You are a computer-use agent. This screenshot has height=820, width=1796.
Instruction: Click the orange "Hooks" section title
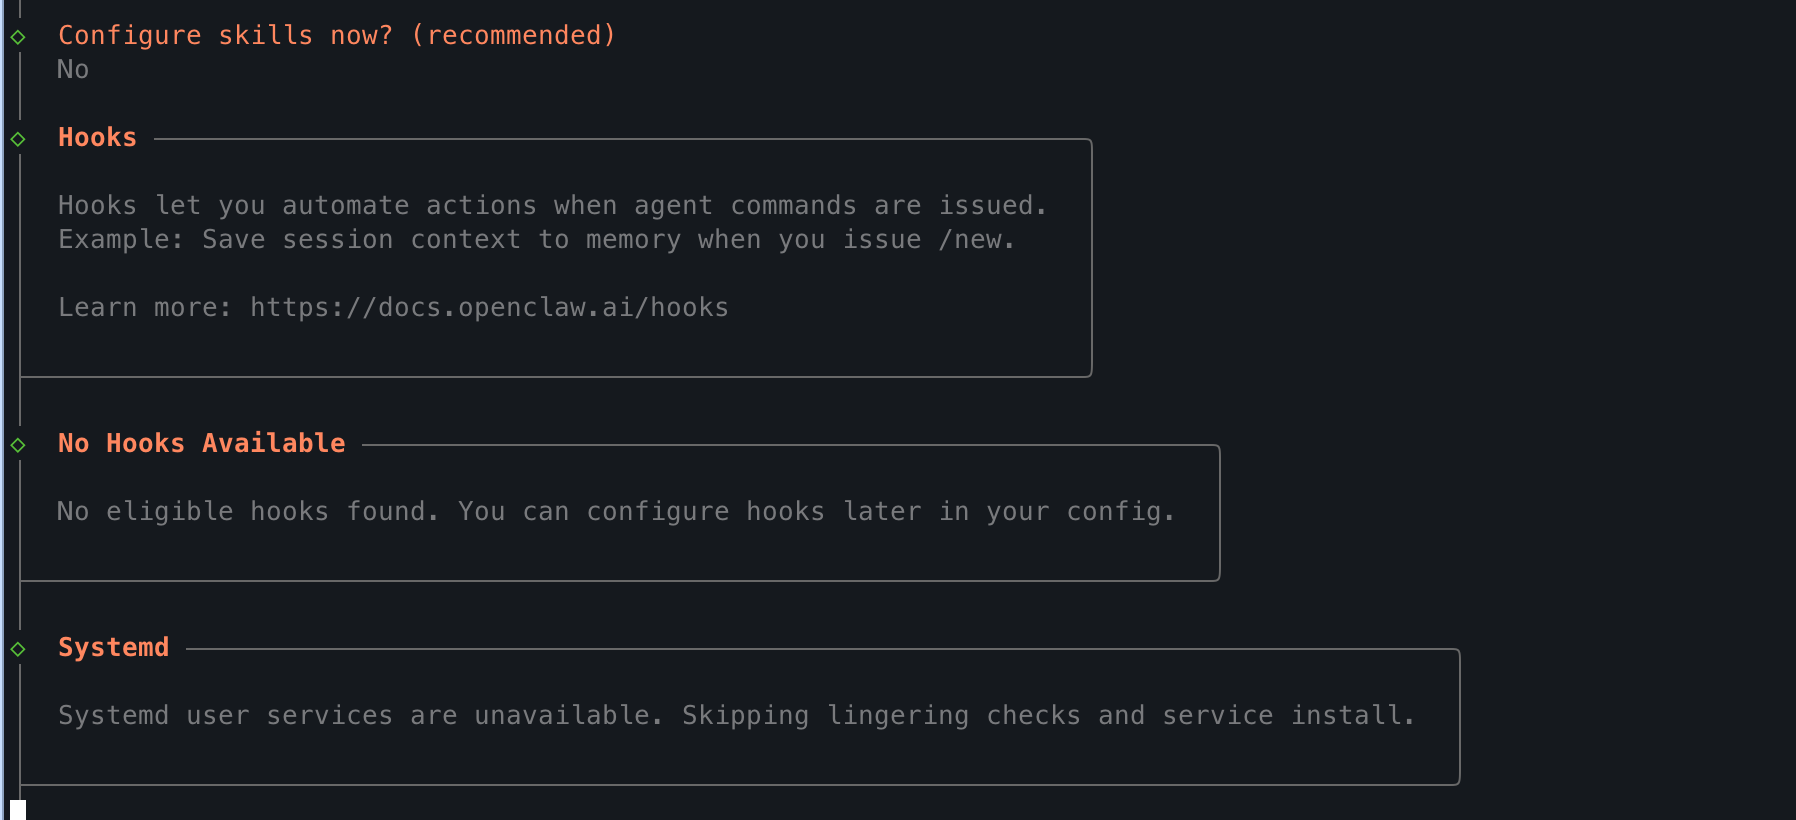[x=97, y=137]
